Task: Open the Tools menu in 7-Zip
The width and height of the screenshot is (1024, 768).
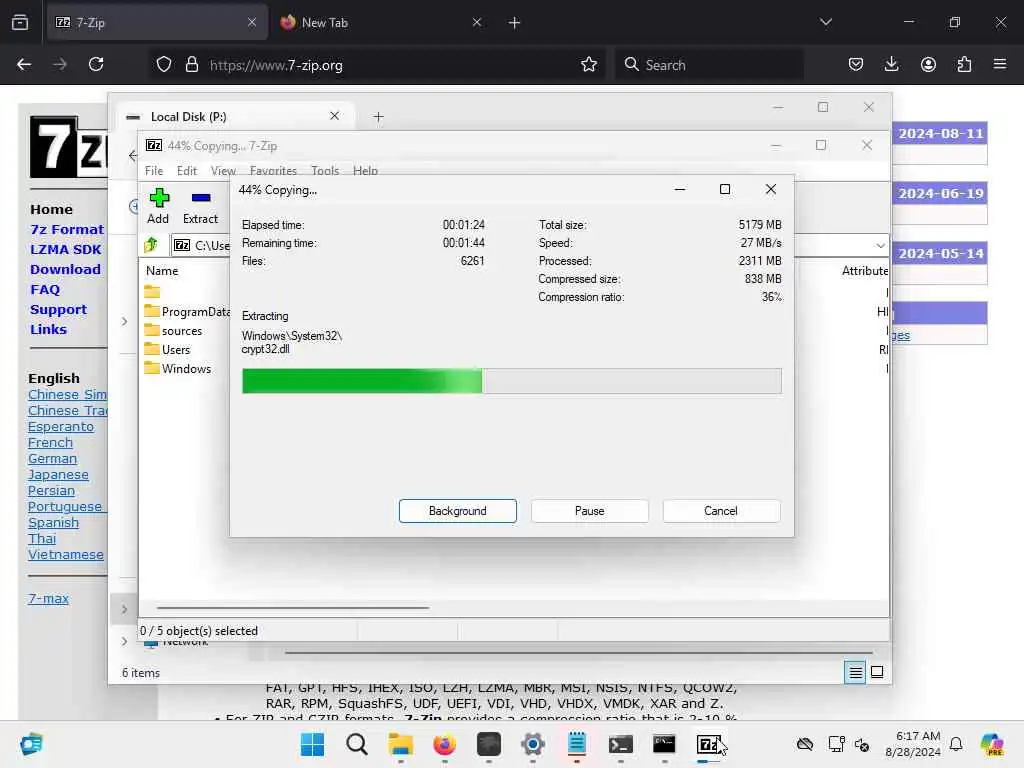Action: coord(325,170)
